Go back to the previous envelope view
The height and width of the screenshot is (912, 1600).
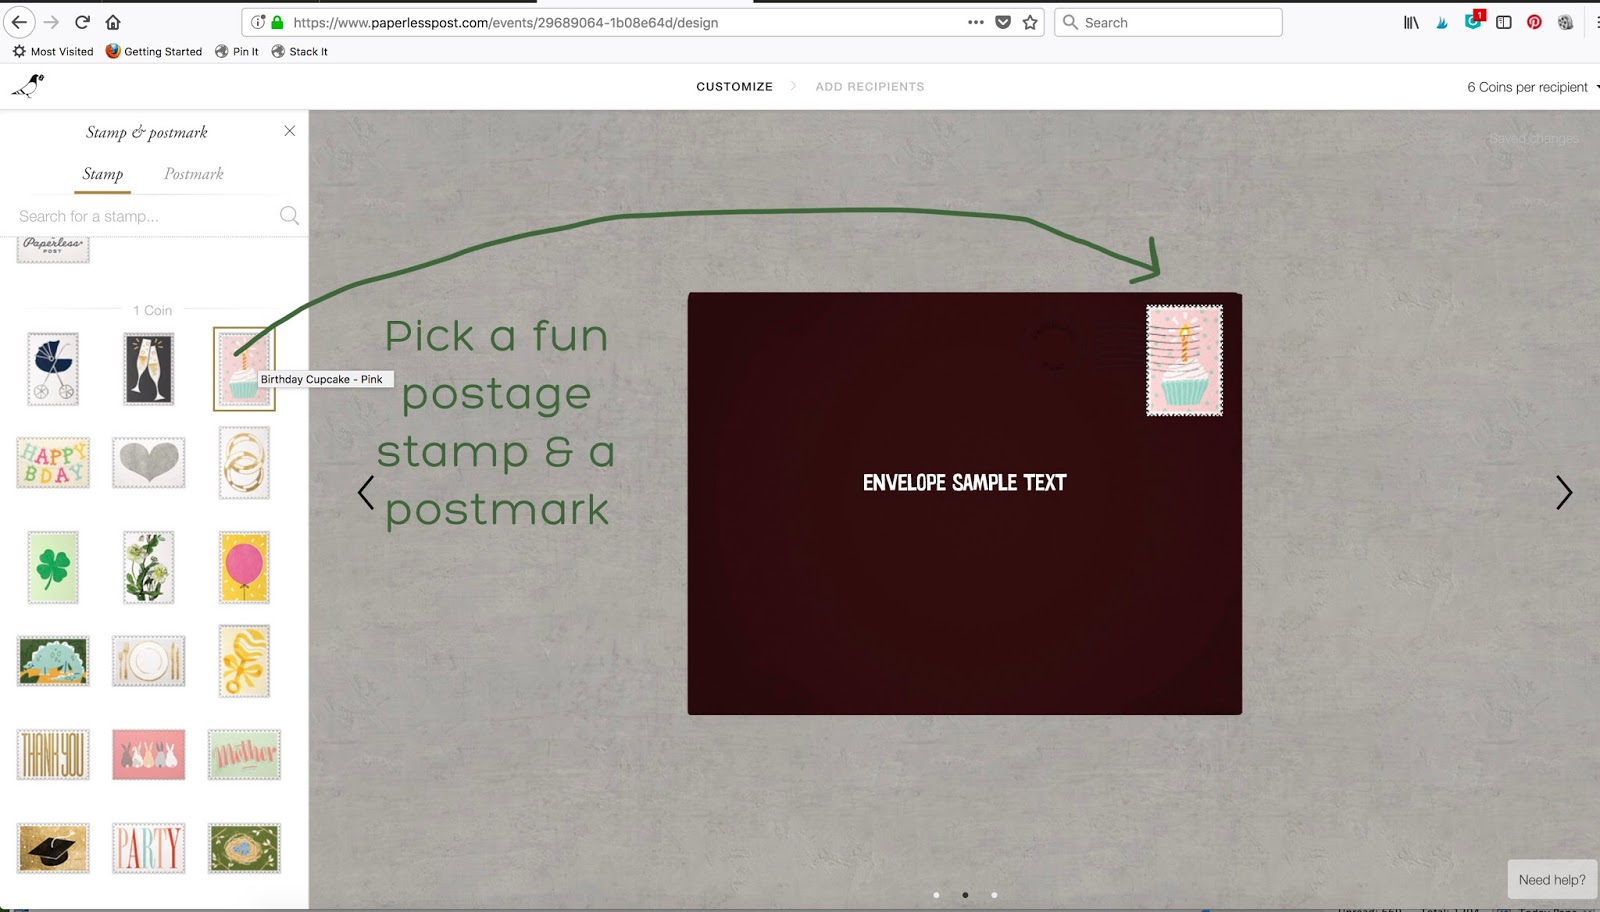[365, 493]
